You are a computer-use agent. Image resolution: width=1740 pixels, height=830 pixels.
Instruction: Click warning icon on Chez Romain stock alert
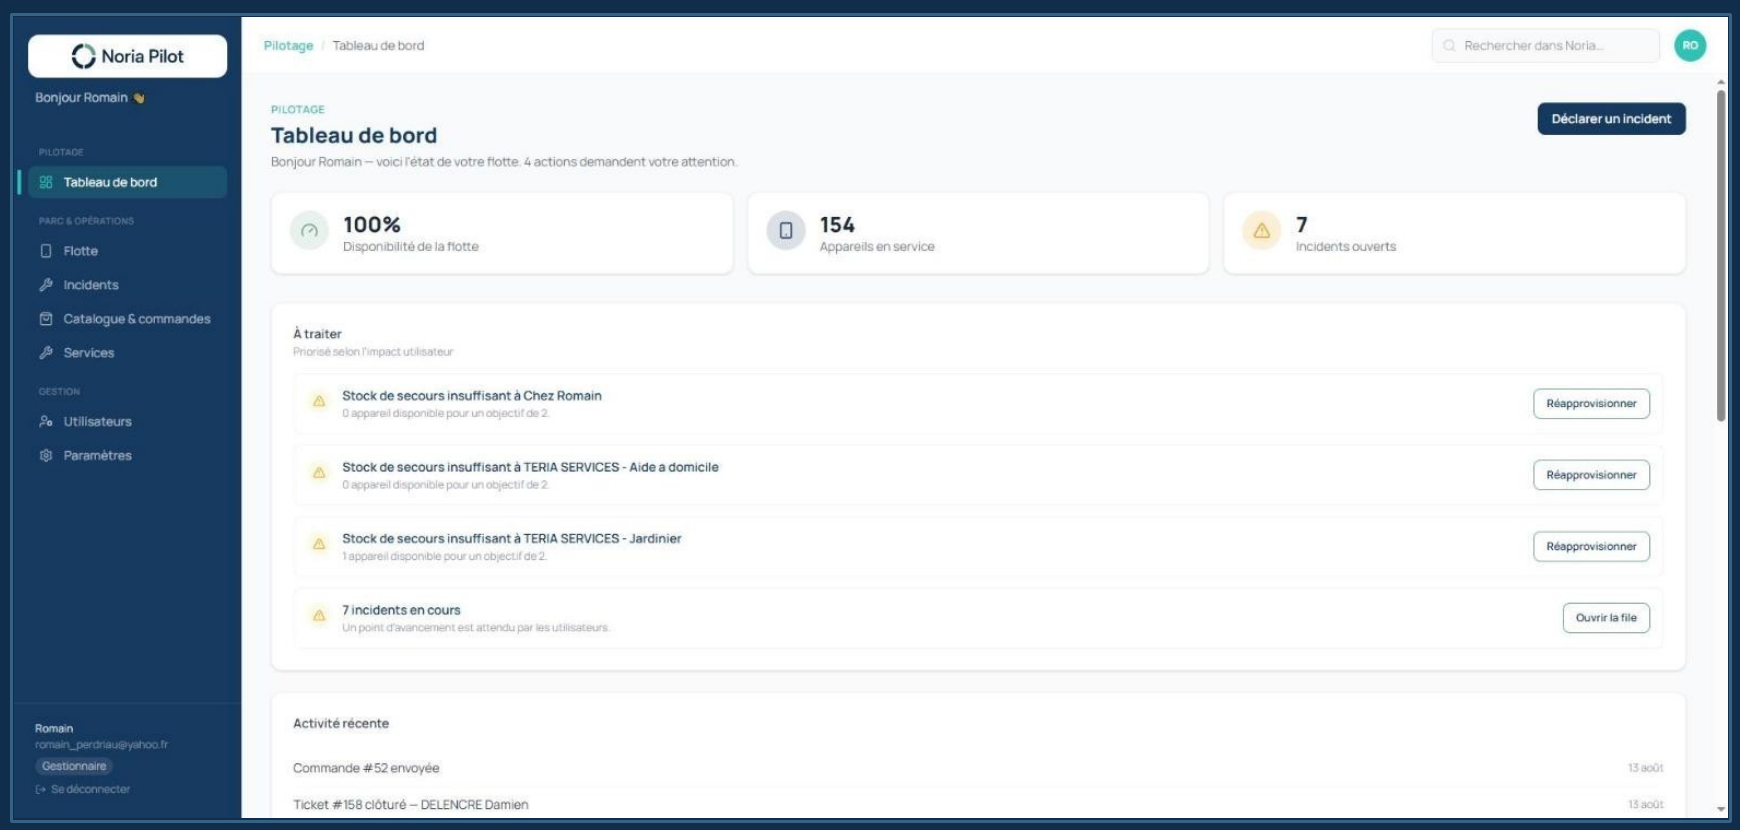tap(319, 401)
